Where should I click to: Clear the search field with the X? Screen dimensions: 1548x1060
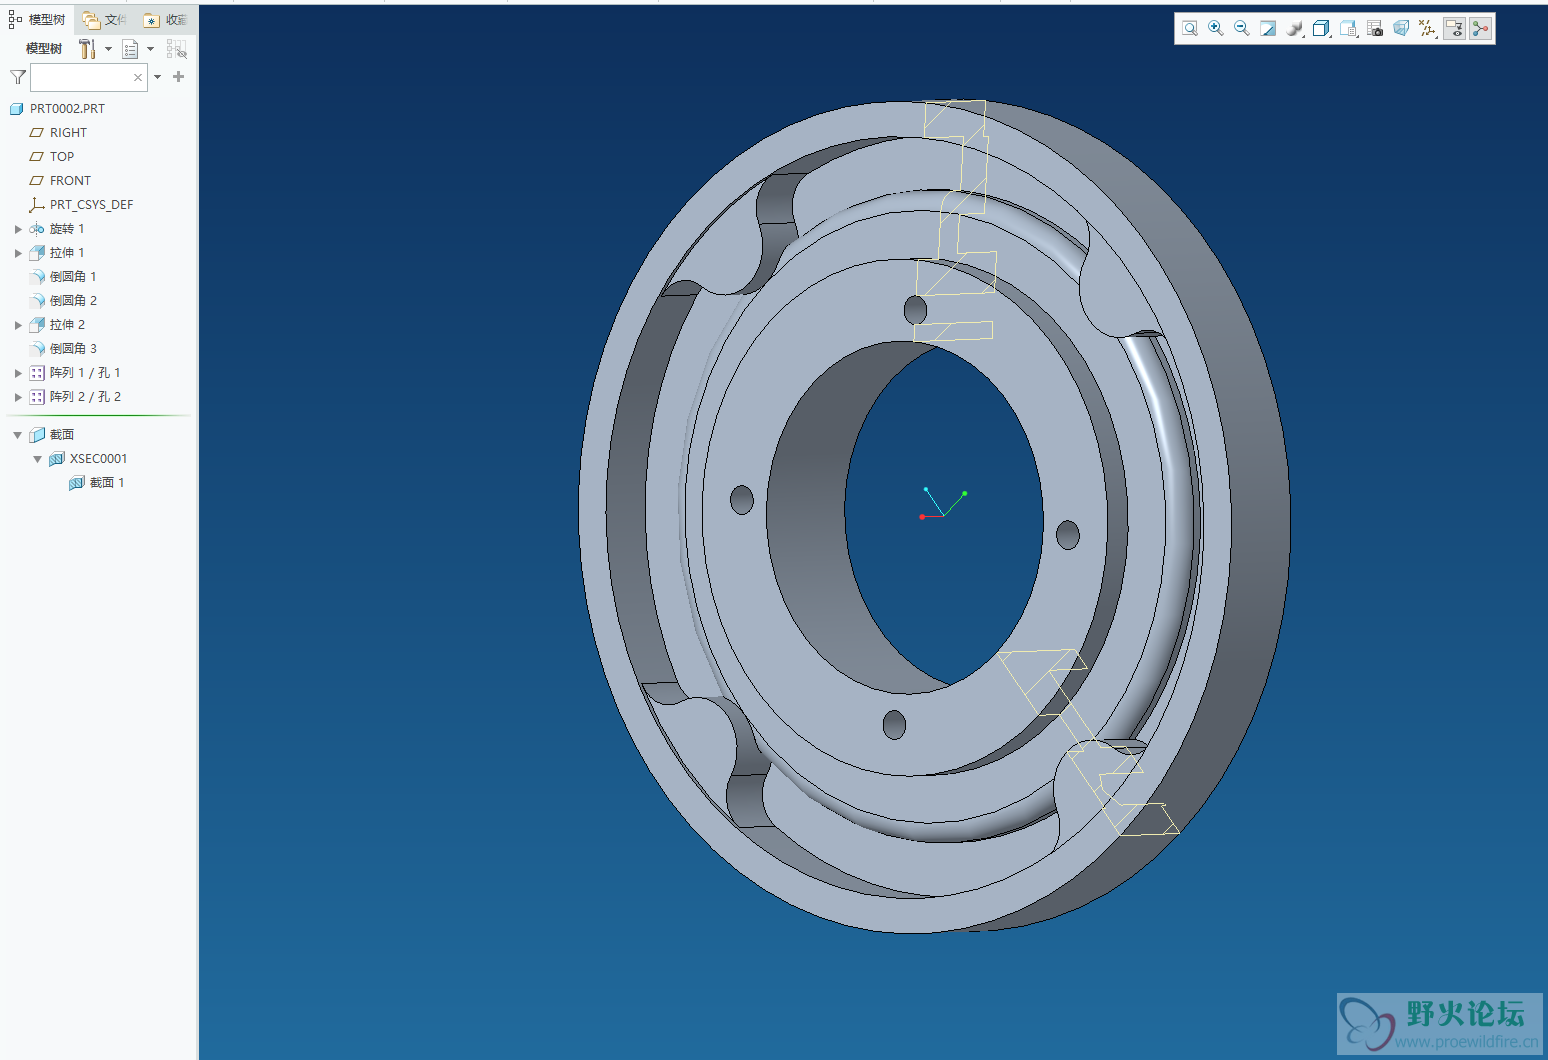coord(138,77)
